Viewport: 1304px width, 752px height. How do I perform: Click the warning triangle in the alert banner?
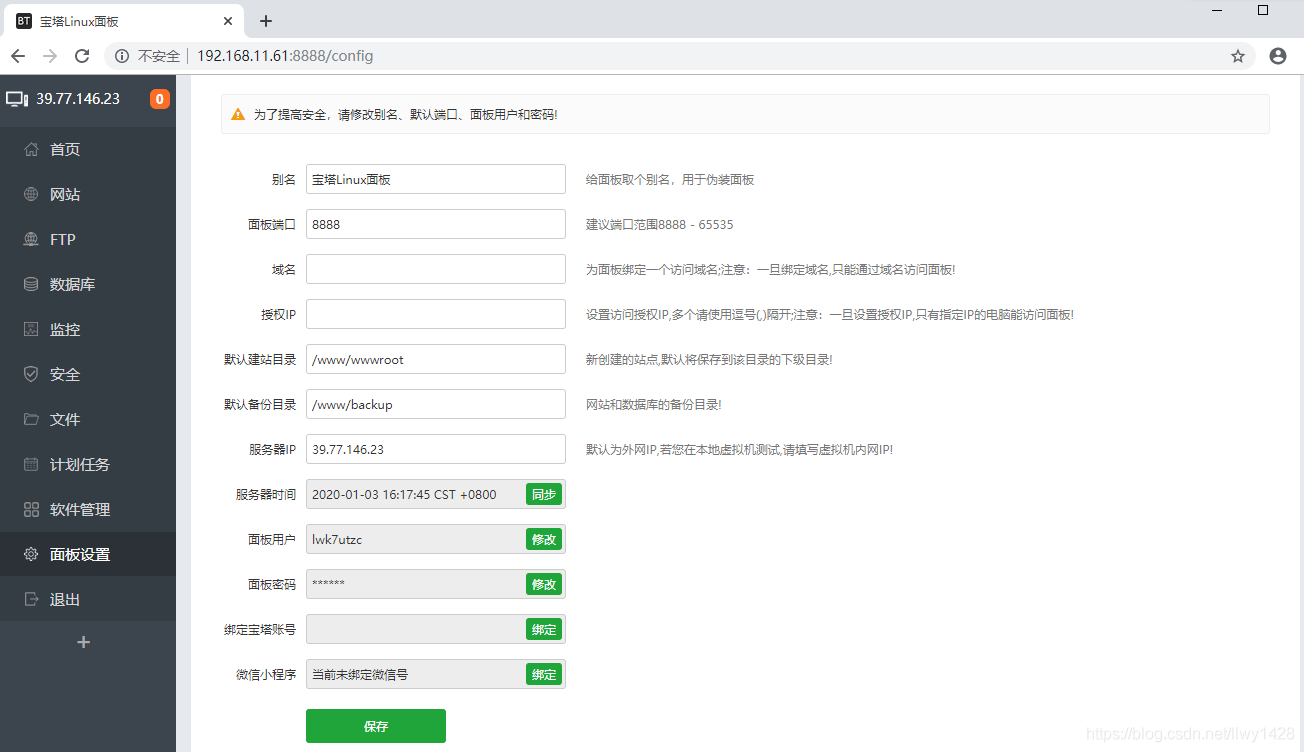pyautogui.click(x=238, y=114)
